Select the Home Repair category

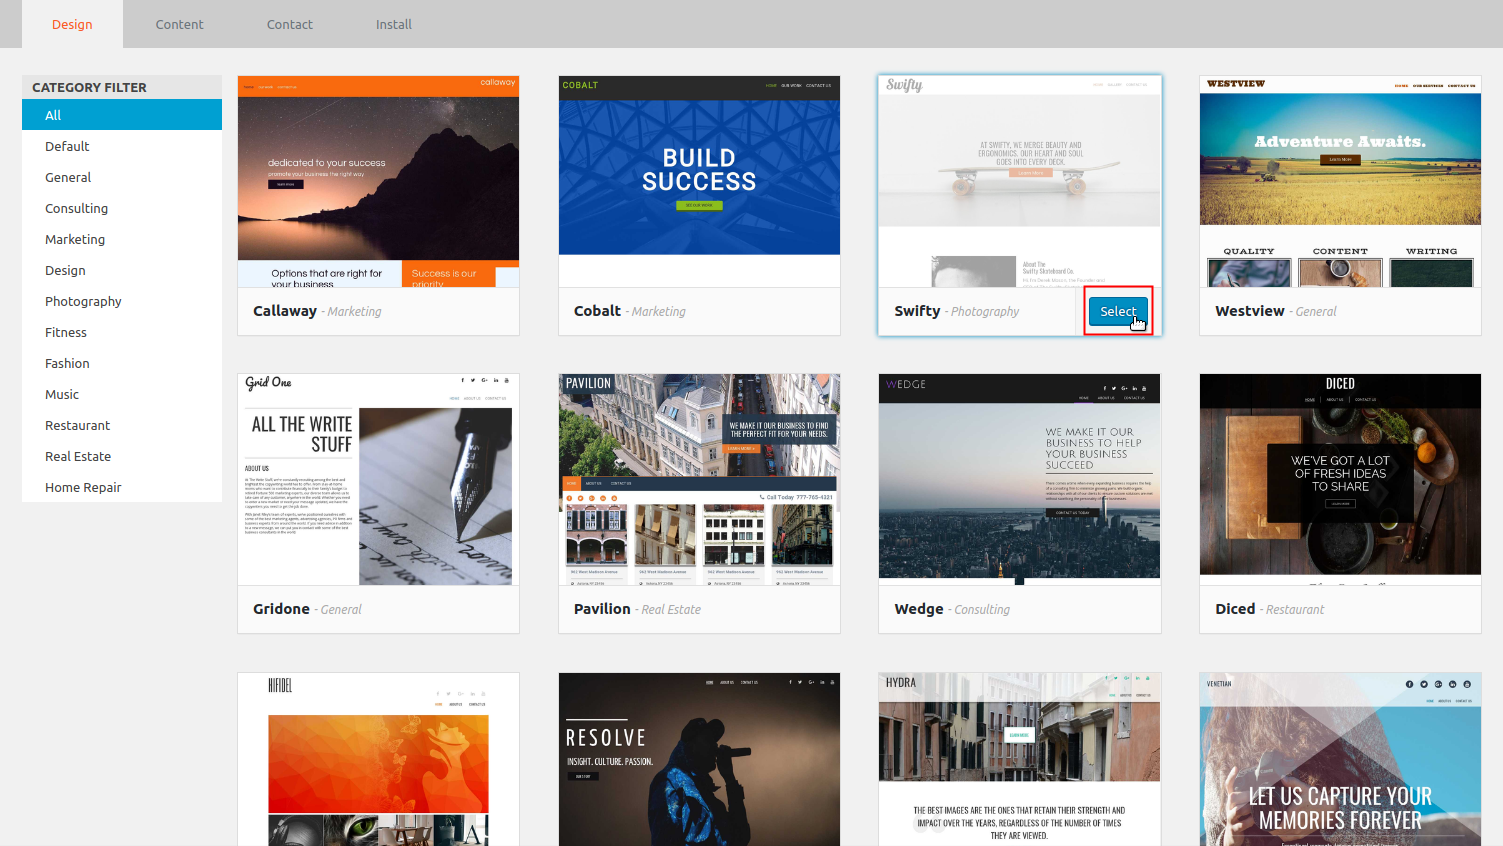tap(83, 487)
